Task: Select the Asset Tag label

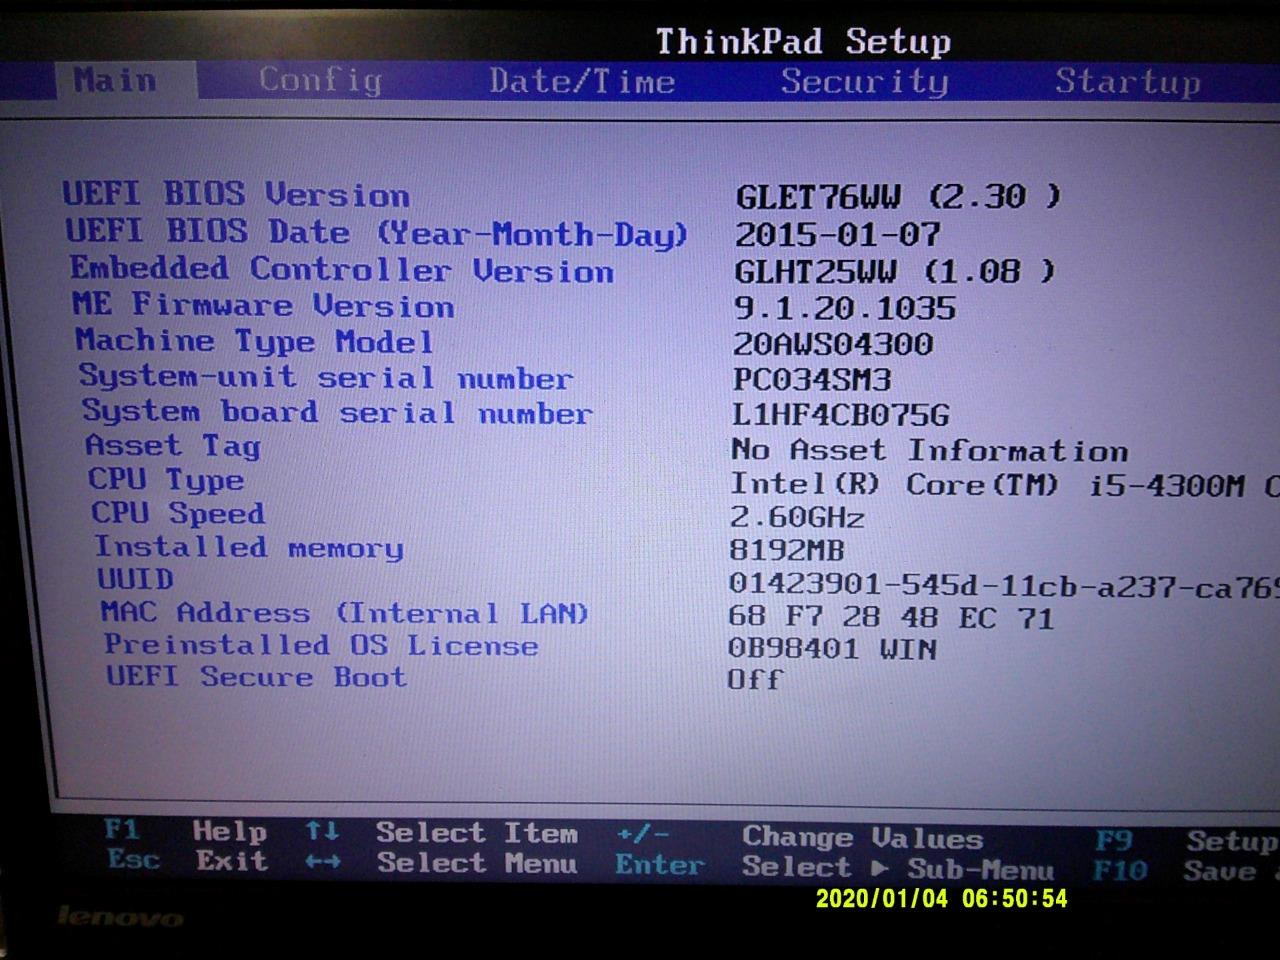Action: pos(173,445)
